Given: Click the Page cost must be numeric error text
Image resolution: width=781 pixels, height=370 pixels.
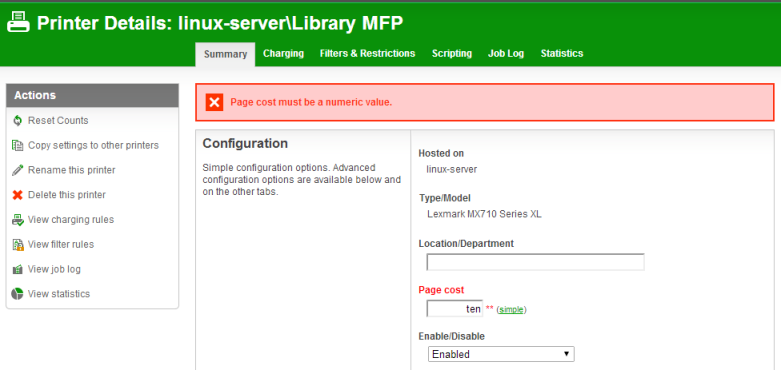Looking at the screenshot, I should [311, 103].
